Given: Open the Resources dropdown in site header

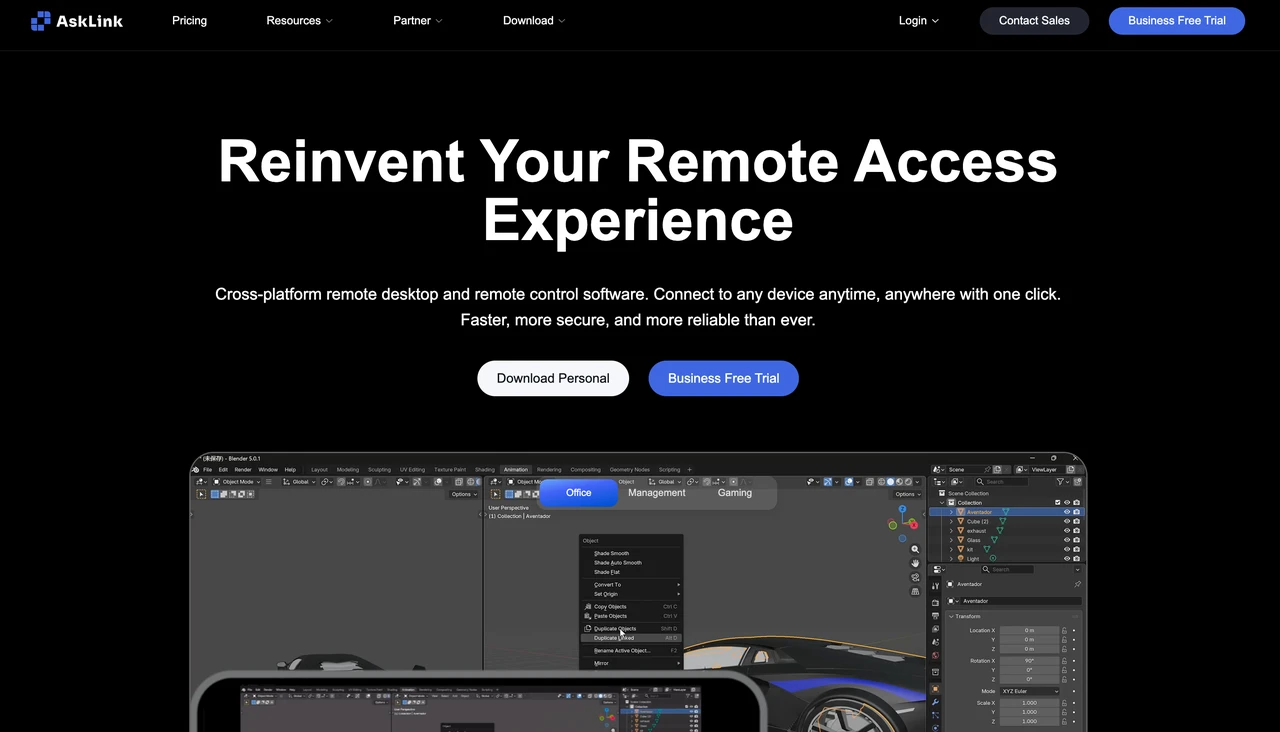Looking at the screenshot, I should pos(299,20).
